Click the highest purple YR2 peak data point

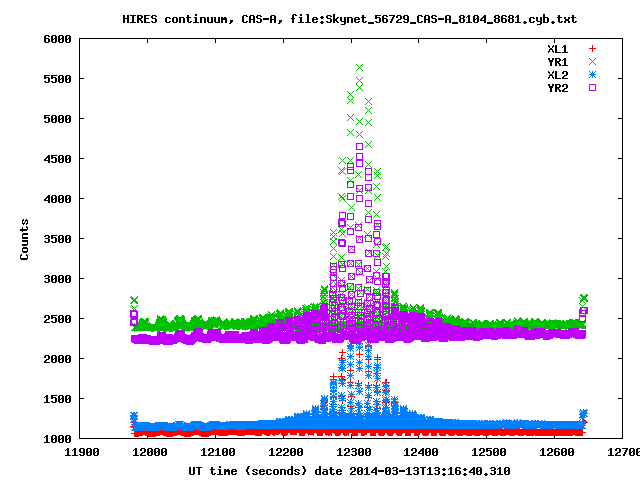[359, 146]
